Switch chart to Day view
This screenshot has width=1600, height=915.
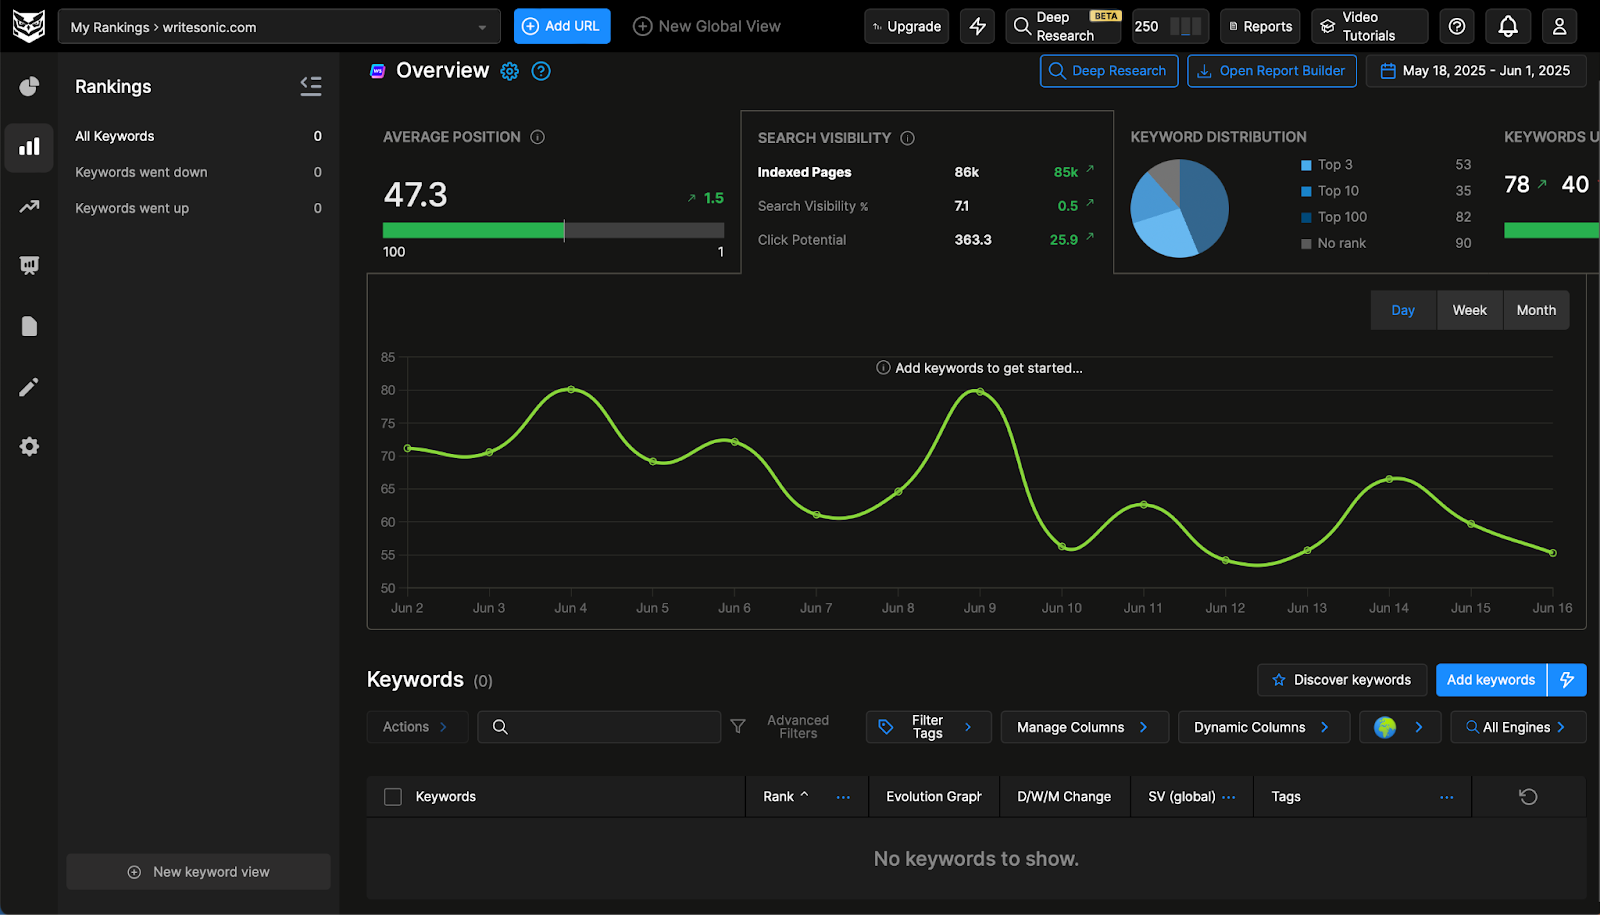point(1403,310)
